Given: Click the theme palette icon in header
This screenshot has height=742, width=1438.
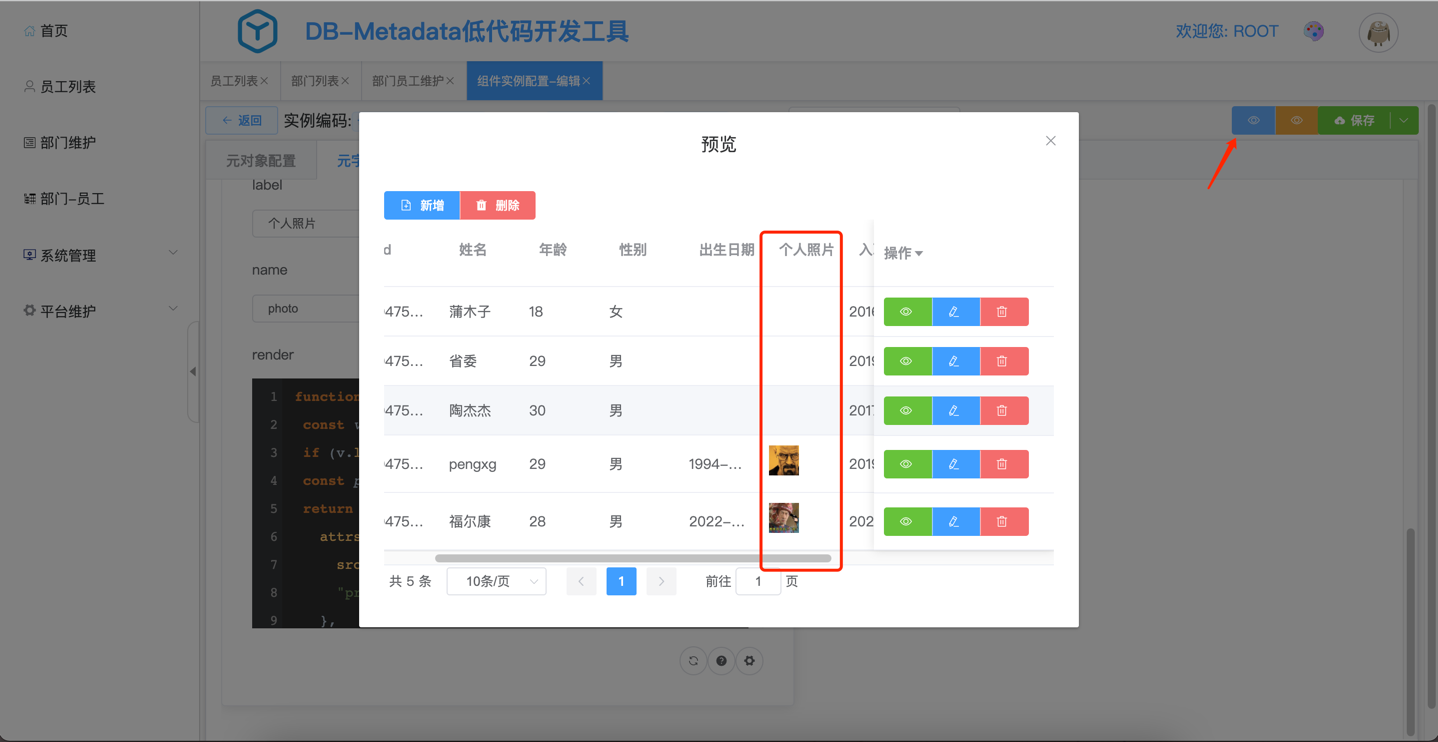Looking at the screenshot, I should coord(1314,32).
